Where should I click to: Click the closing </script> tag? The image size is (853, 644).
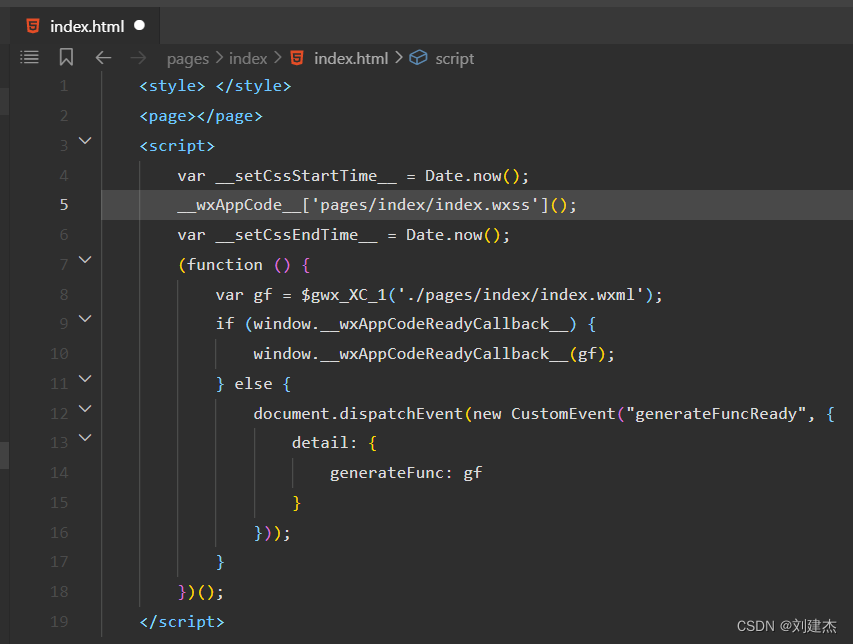tap(182, 622)
